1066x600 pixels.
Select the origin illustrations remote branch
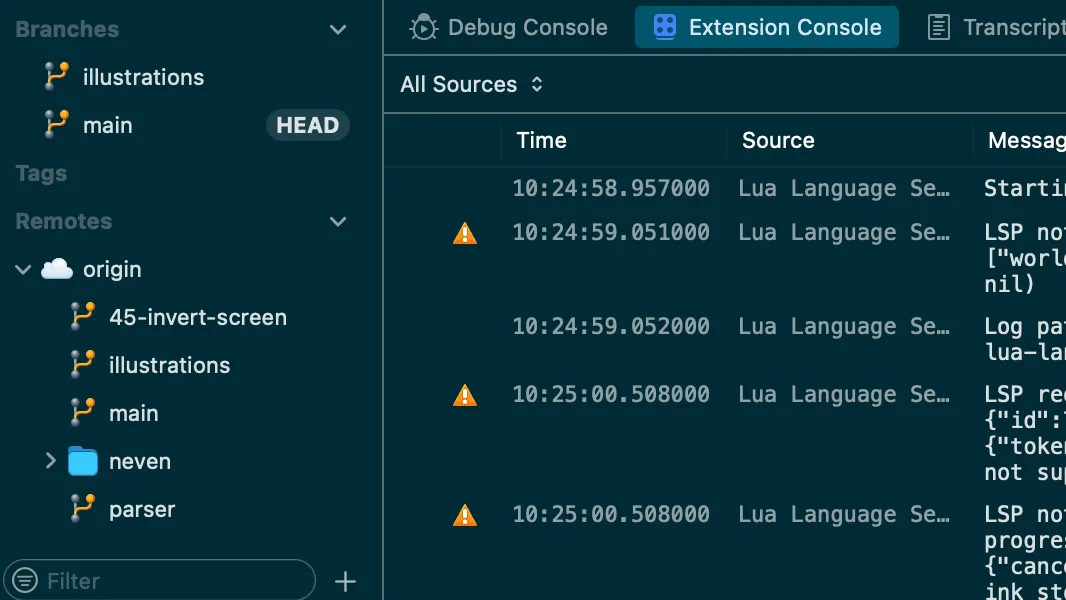click(x=169, y=366)
